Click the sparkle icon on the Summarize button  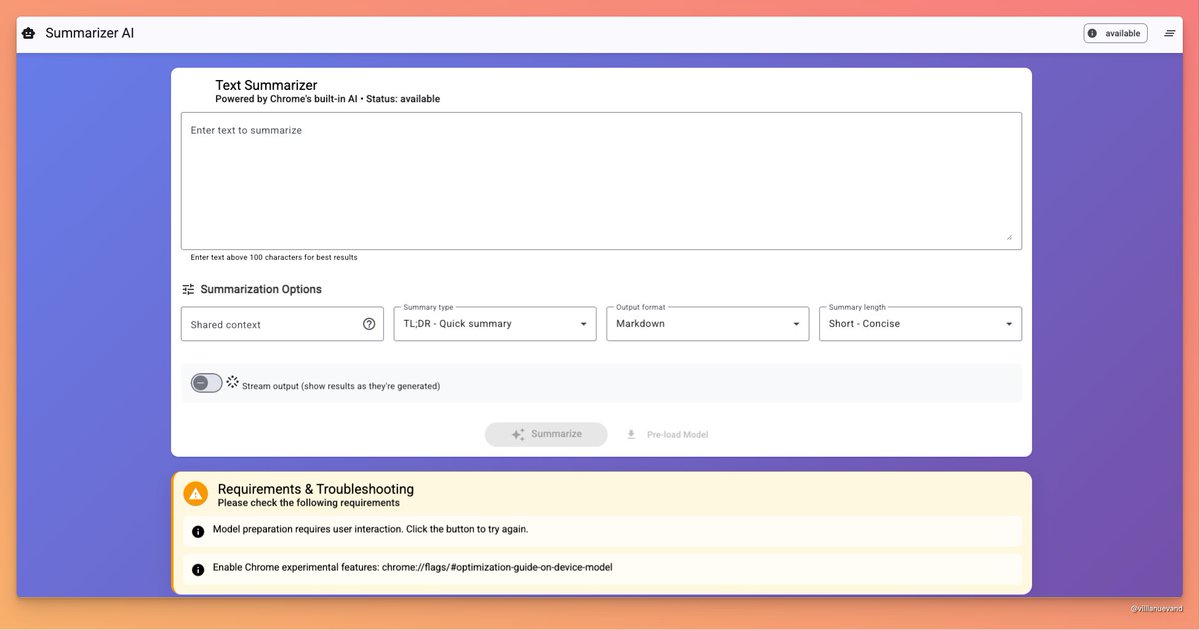(x=518, y=435)
